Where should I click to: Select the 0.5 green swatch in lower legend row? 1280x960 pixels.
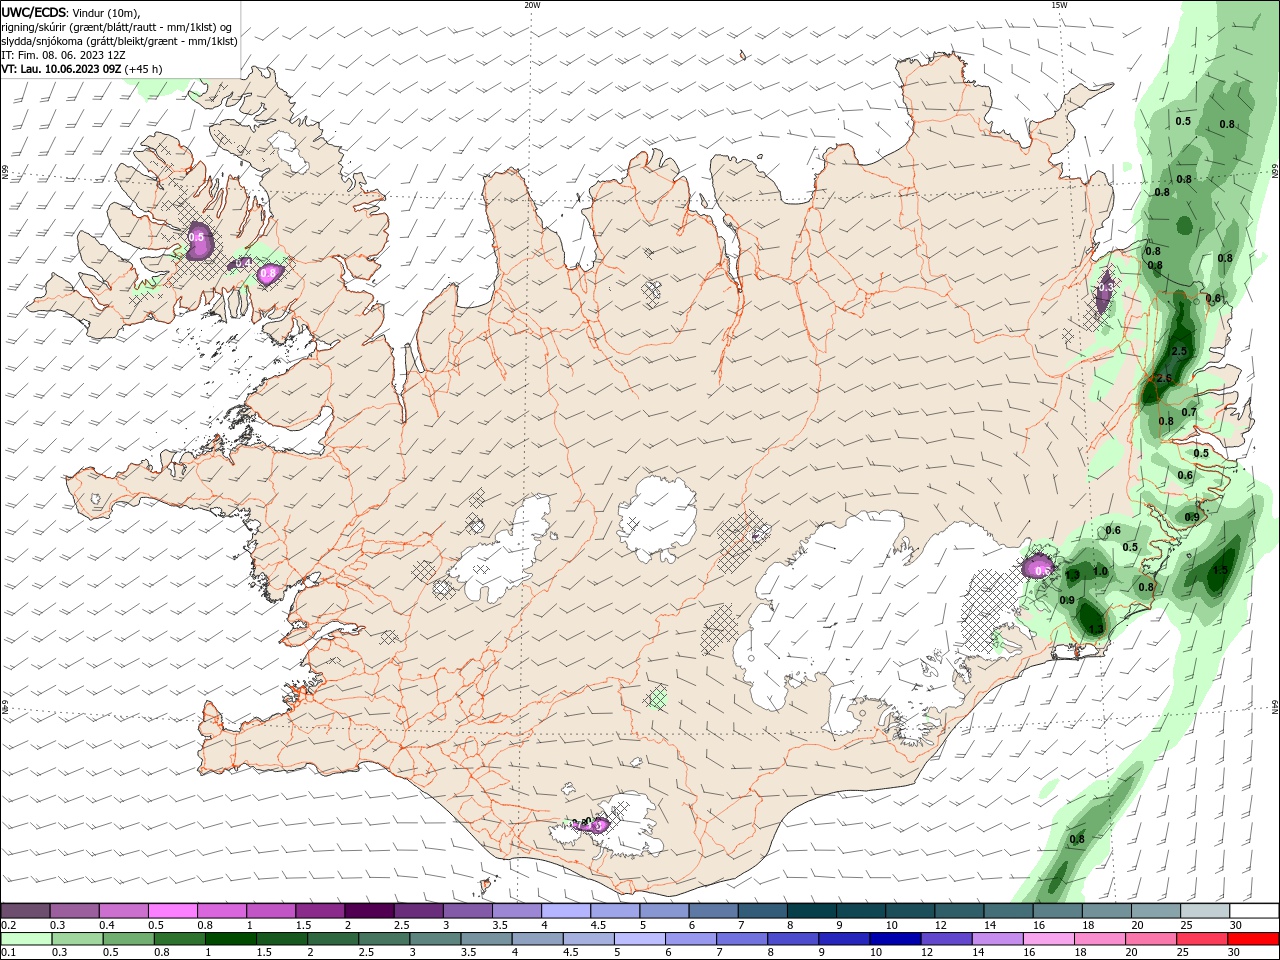pos(128,939)
